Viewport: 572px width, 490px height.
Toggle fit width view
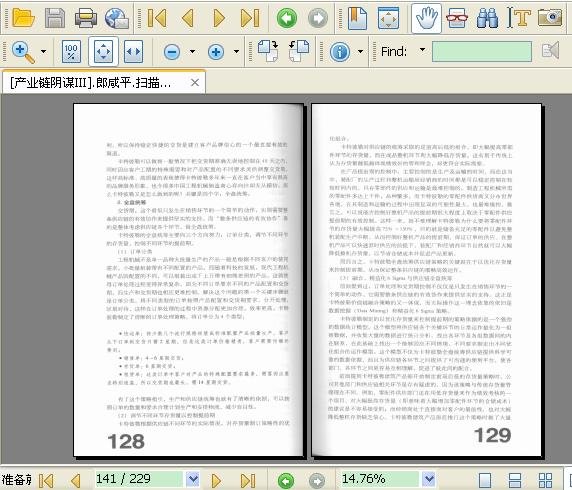coord(134,52)
